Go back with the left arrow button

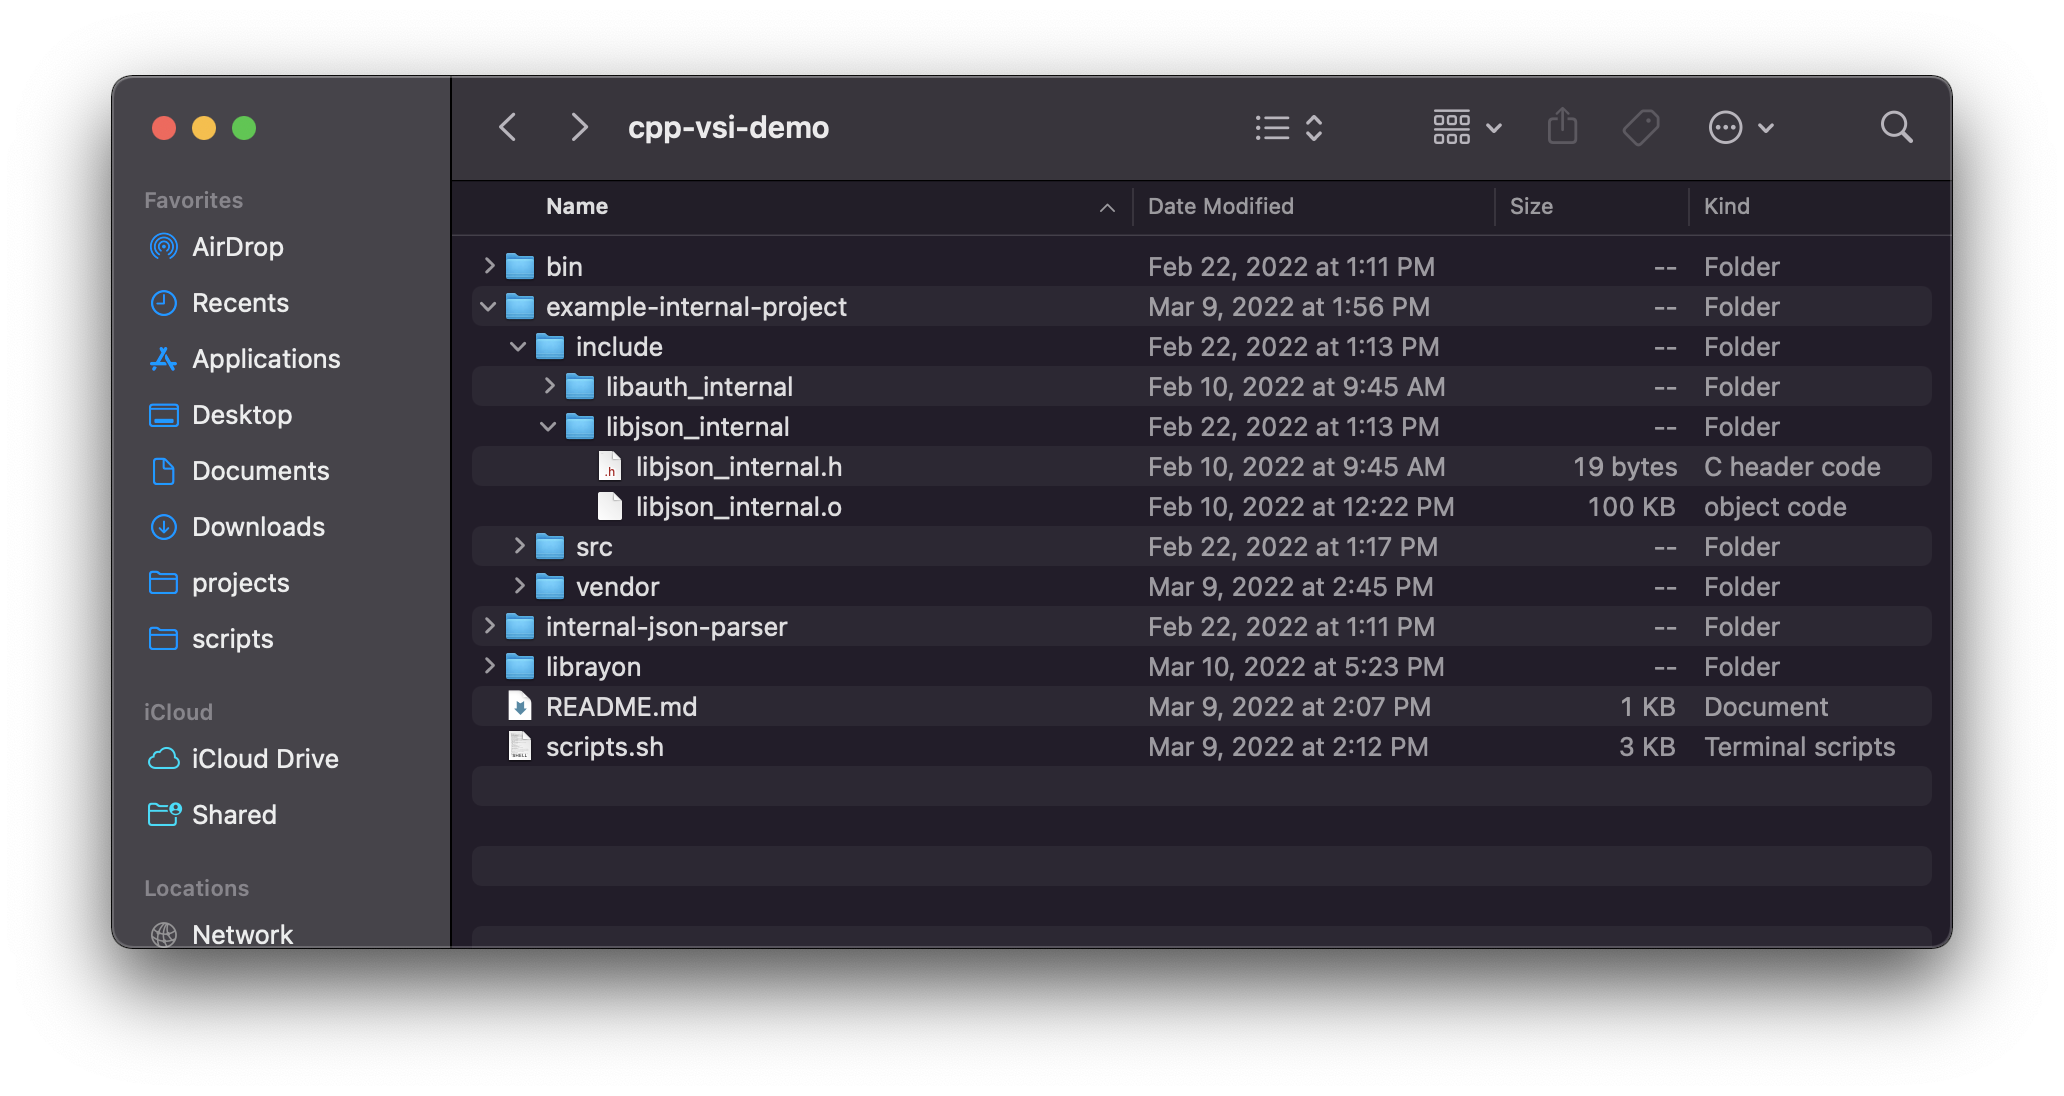click(508, 128)
